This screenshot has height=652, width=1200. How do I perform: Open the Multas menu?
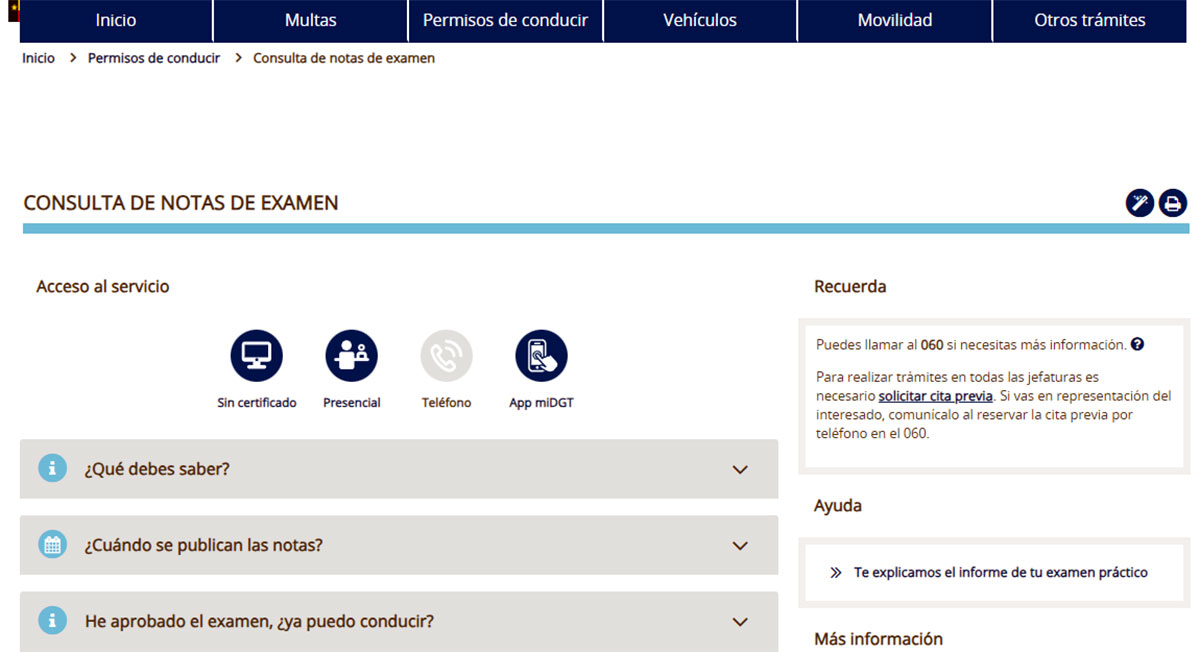point(310,19)
